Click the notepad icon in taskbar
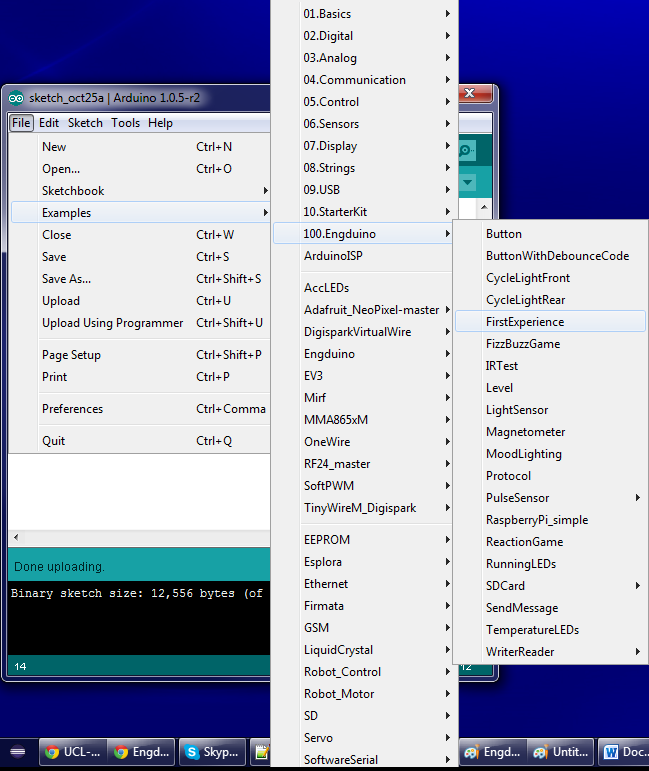Image resolution: width=649 pixels, height=771 pixels. 261,752
